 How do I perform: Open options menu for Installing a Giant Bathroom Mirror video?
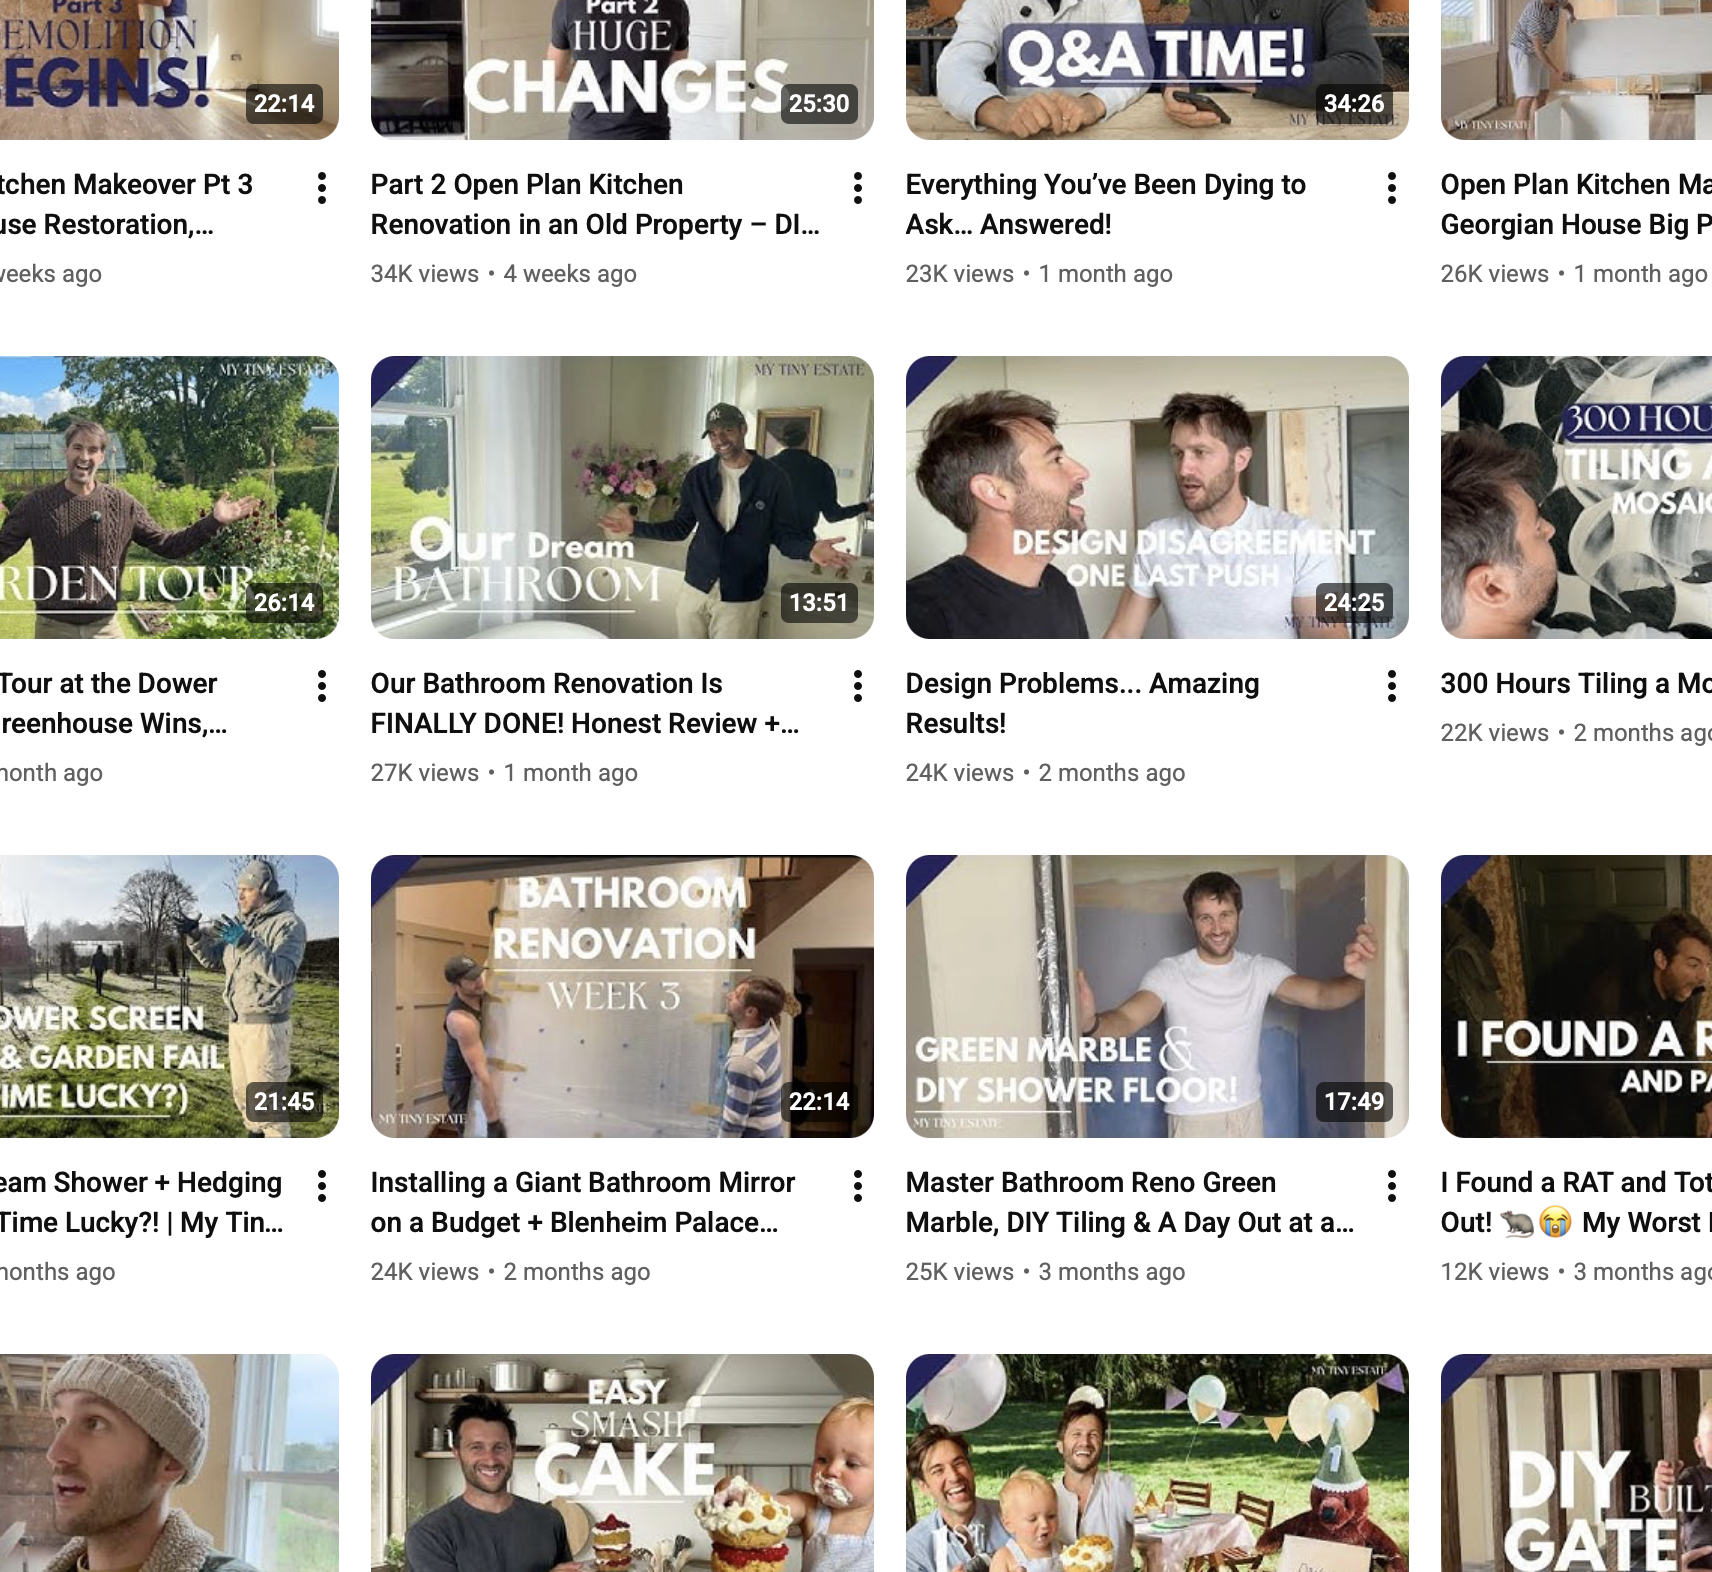(x=858, y=1186)
